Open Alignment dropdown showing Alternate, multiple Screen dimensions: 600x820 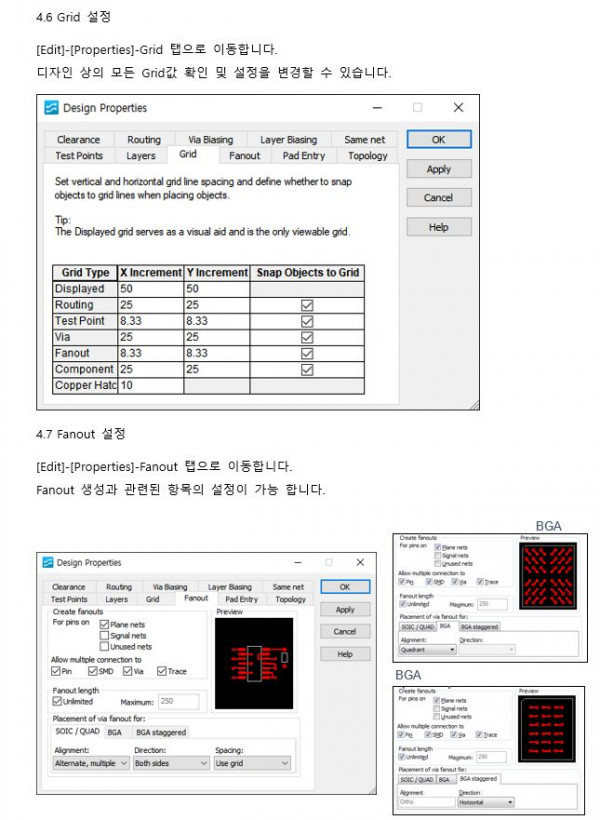click(x=91, y=763)
